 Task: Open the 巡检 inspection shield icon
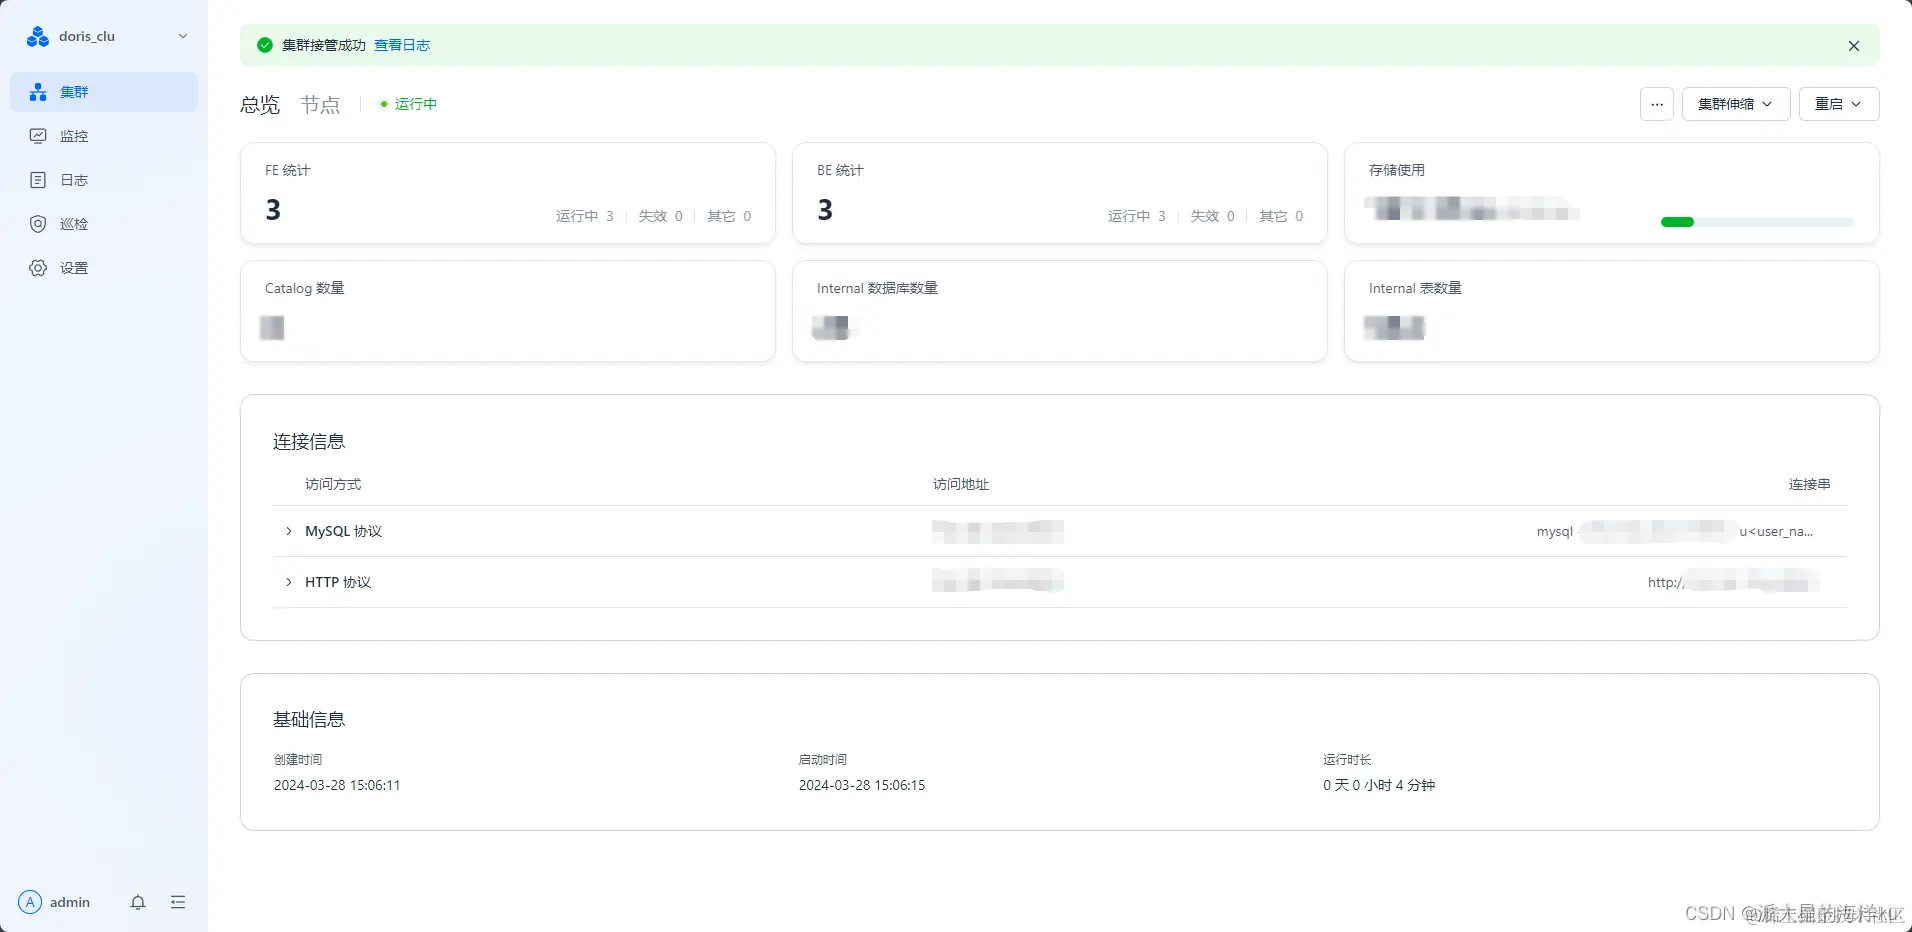click(x=38, y=224)
